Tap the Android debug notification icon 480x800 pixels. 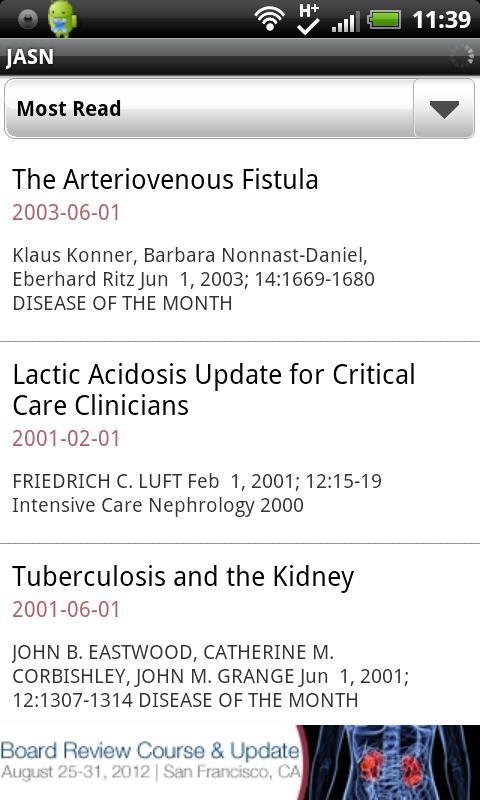click(x=62, y=20)
